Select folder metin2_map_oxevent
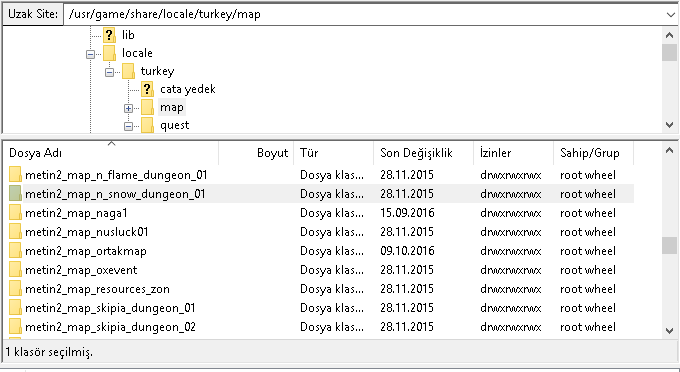The width and height of the screenshot is (680, 372). (x=81, y=270)
